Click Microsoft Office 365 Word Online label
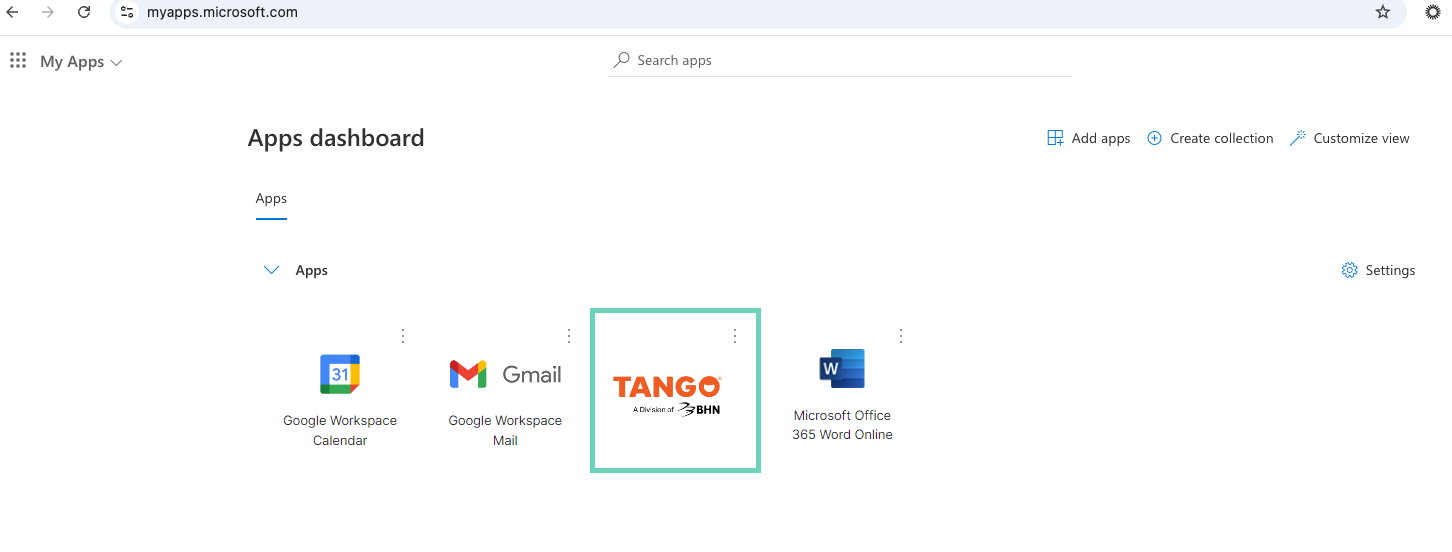 coord(842,425)
